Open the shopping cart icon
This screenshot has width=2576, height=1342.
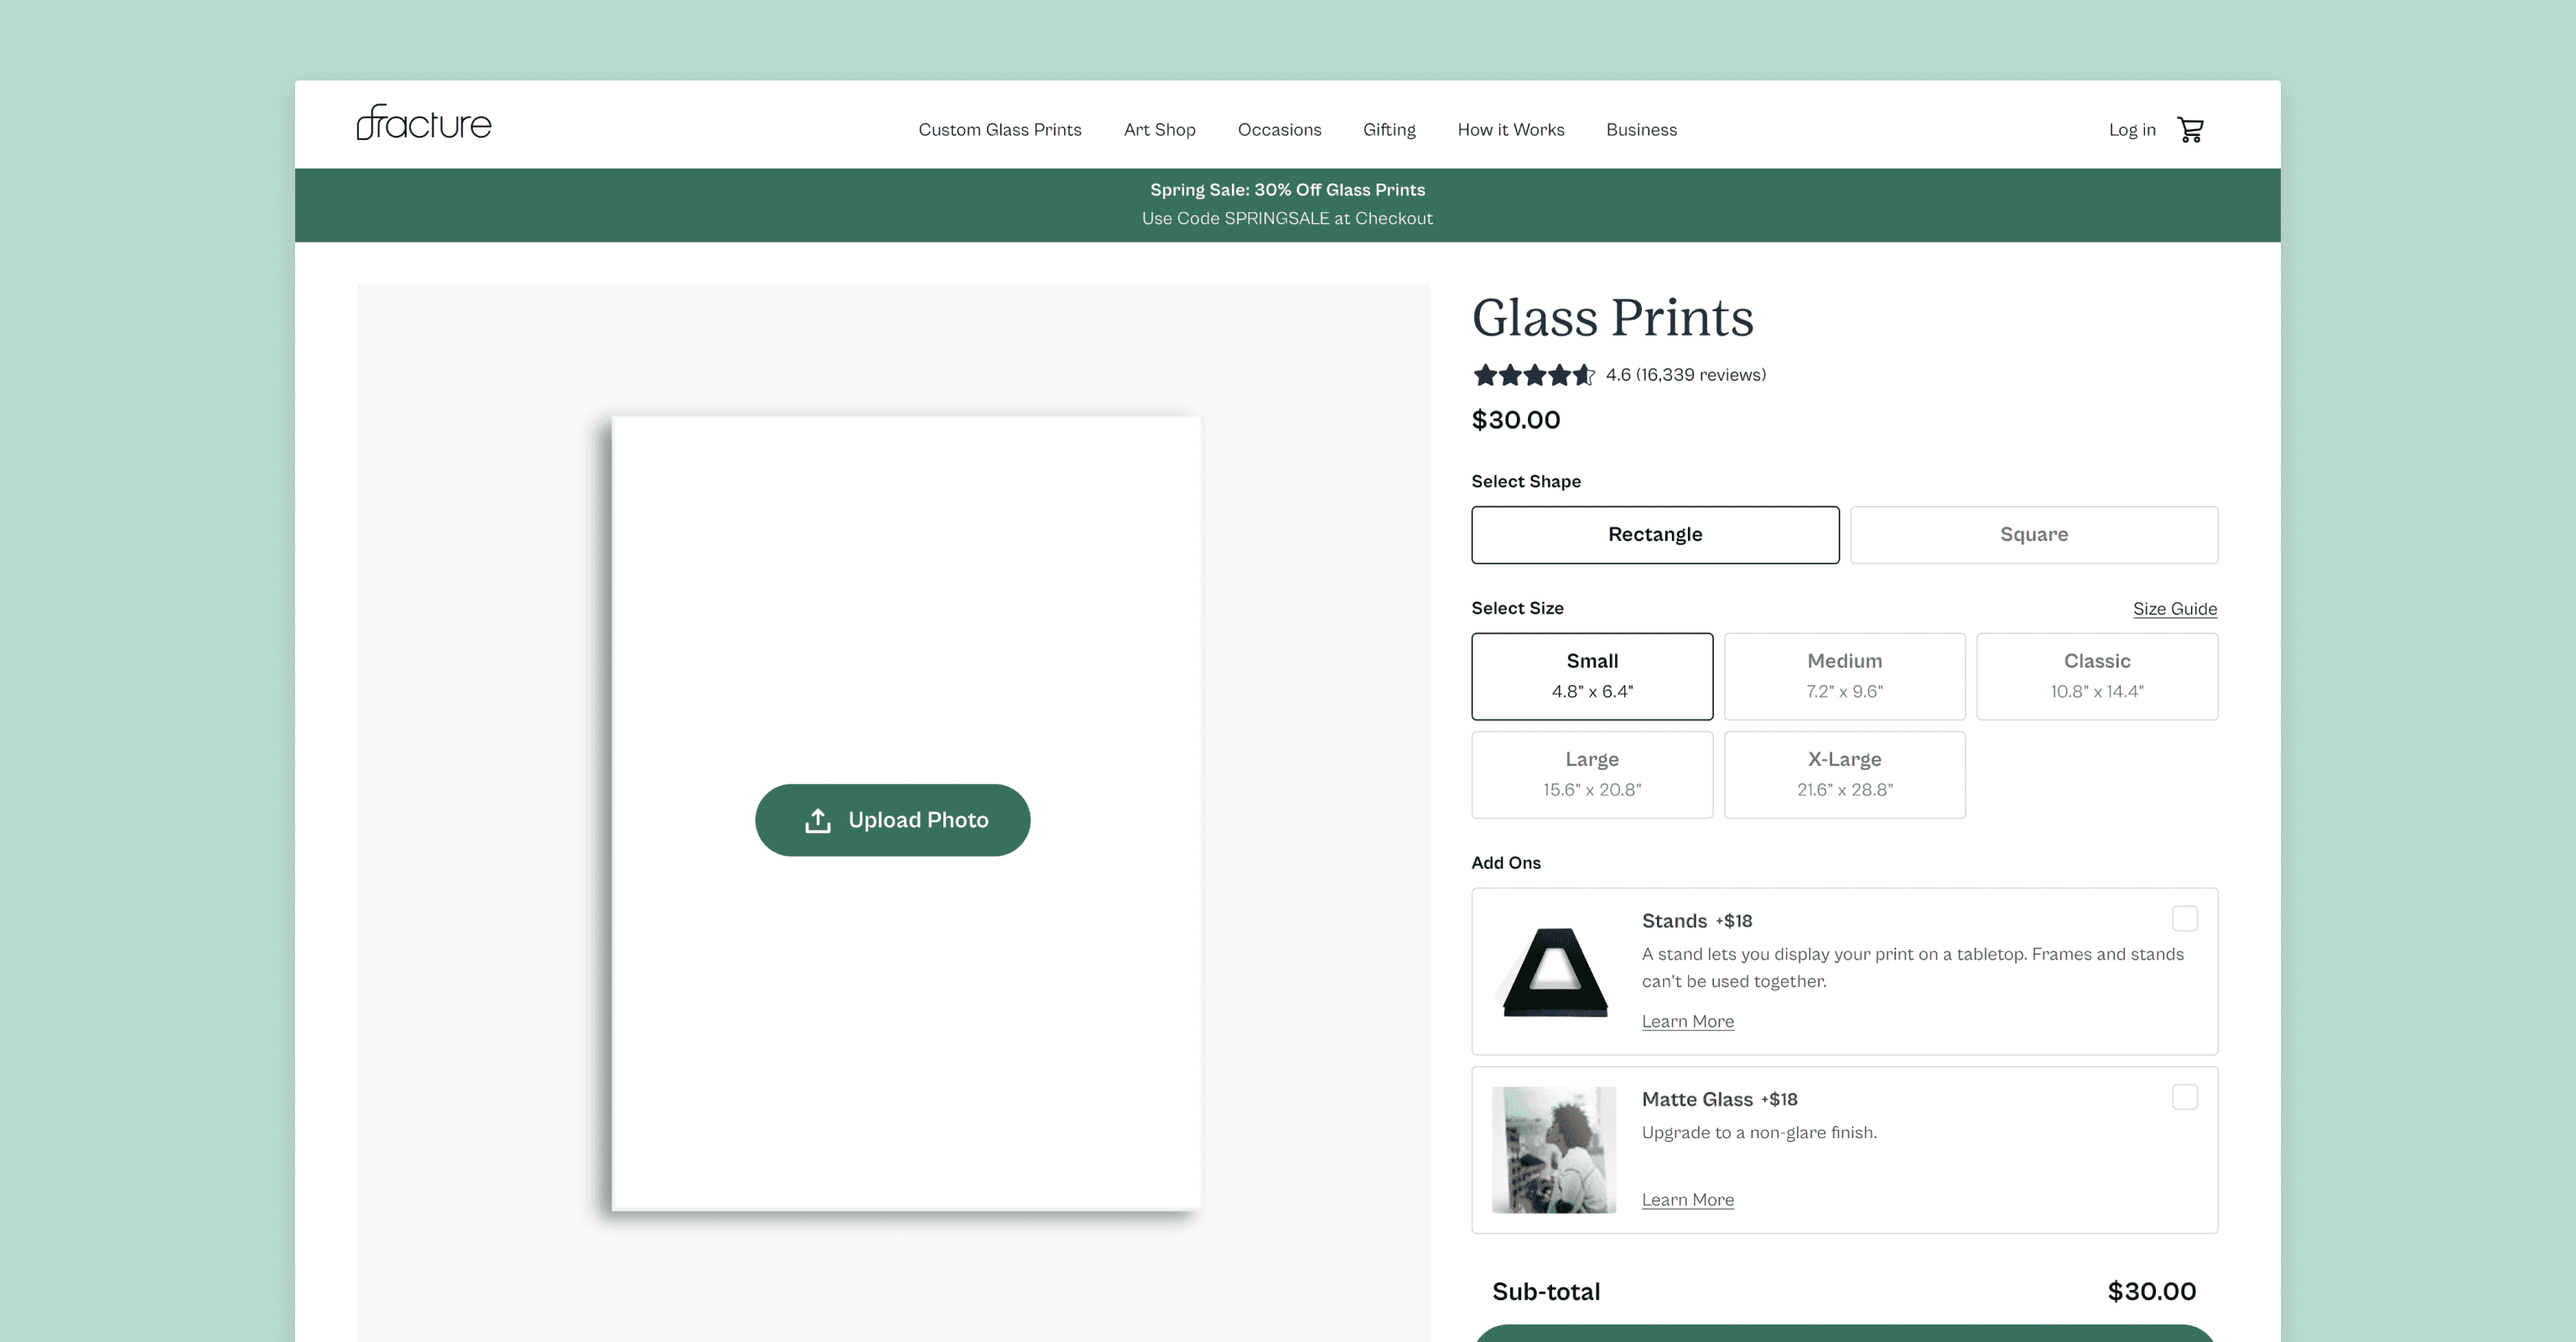(2190, 130)
